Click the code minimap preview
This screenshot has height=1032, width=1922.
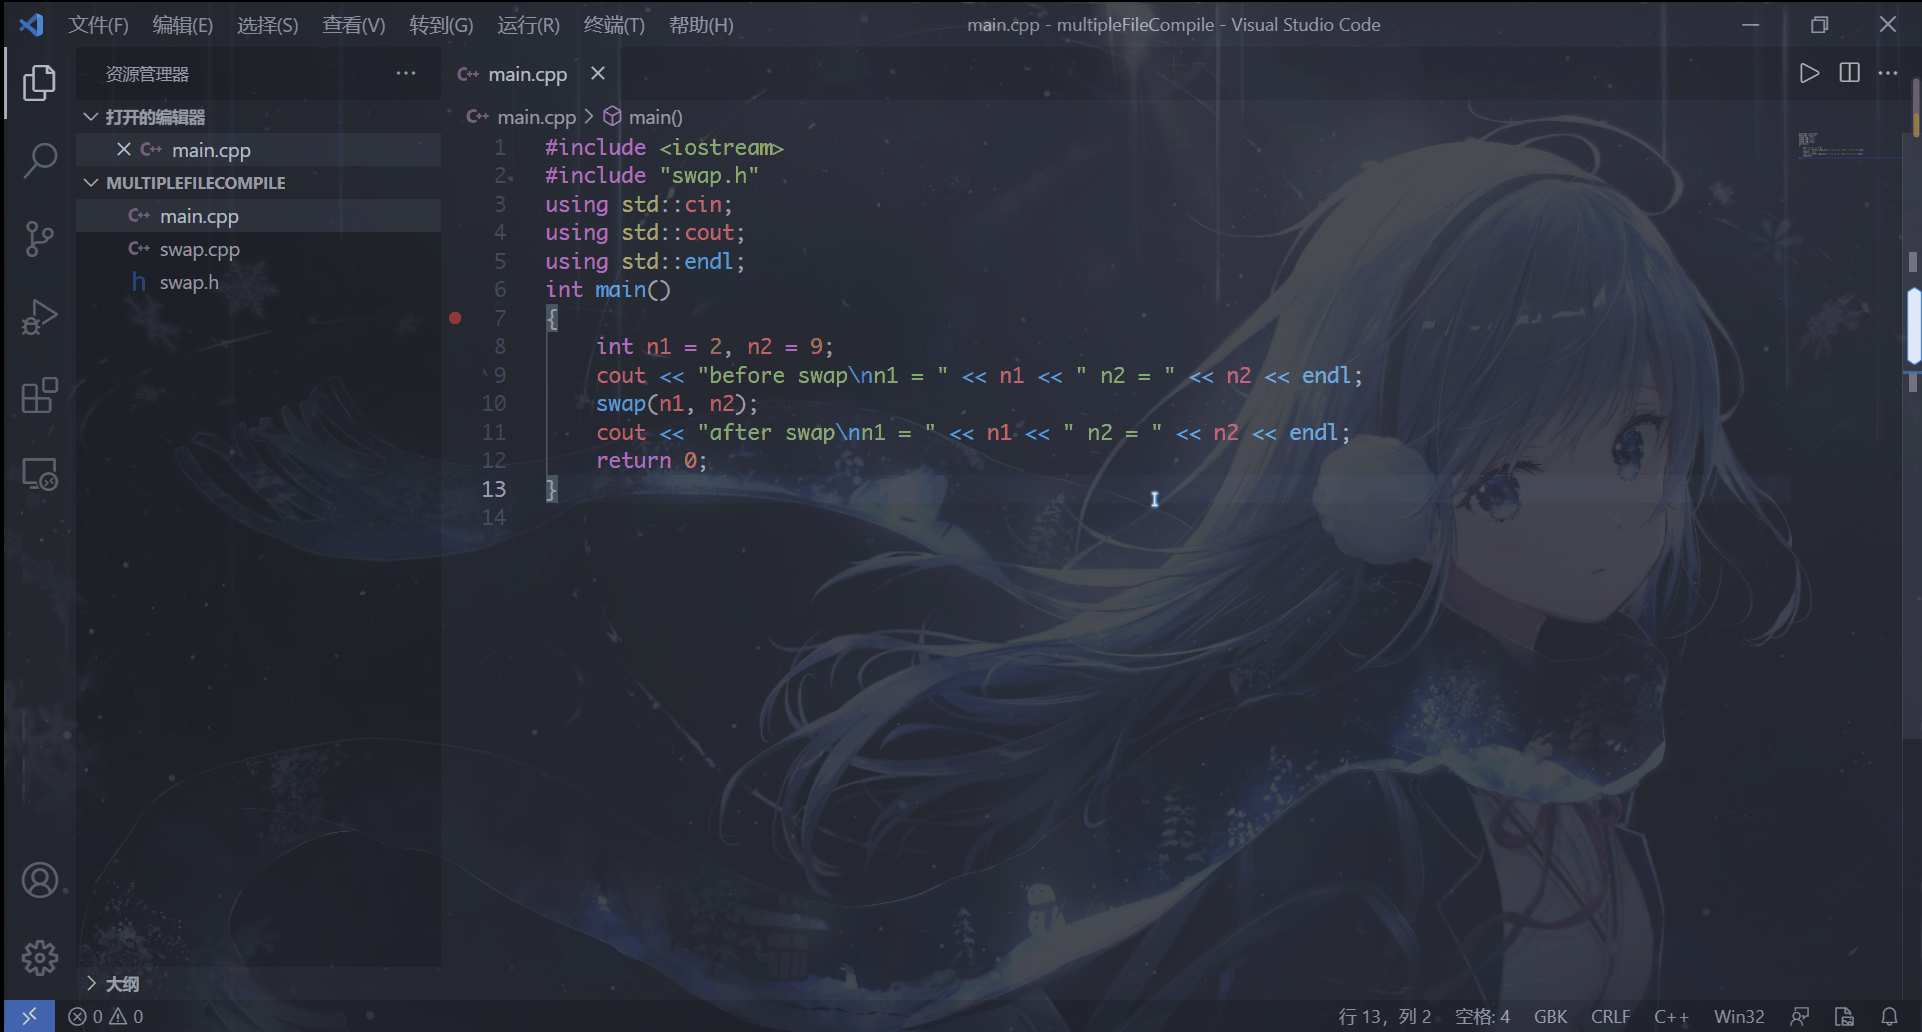coord(1830,146)
